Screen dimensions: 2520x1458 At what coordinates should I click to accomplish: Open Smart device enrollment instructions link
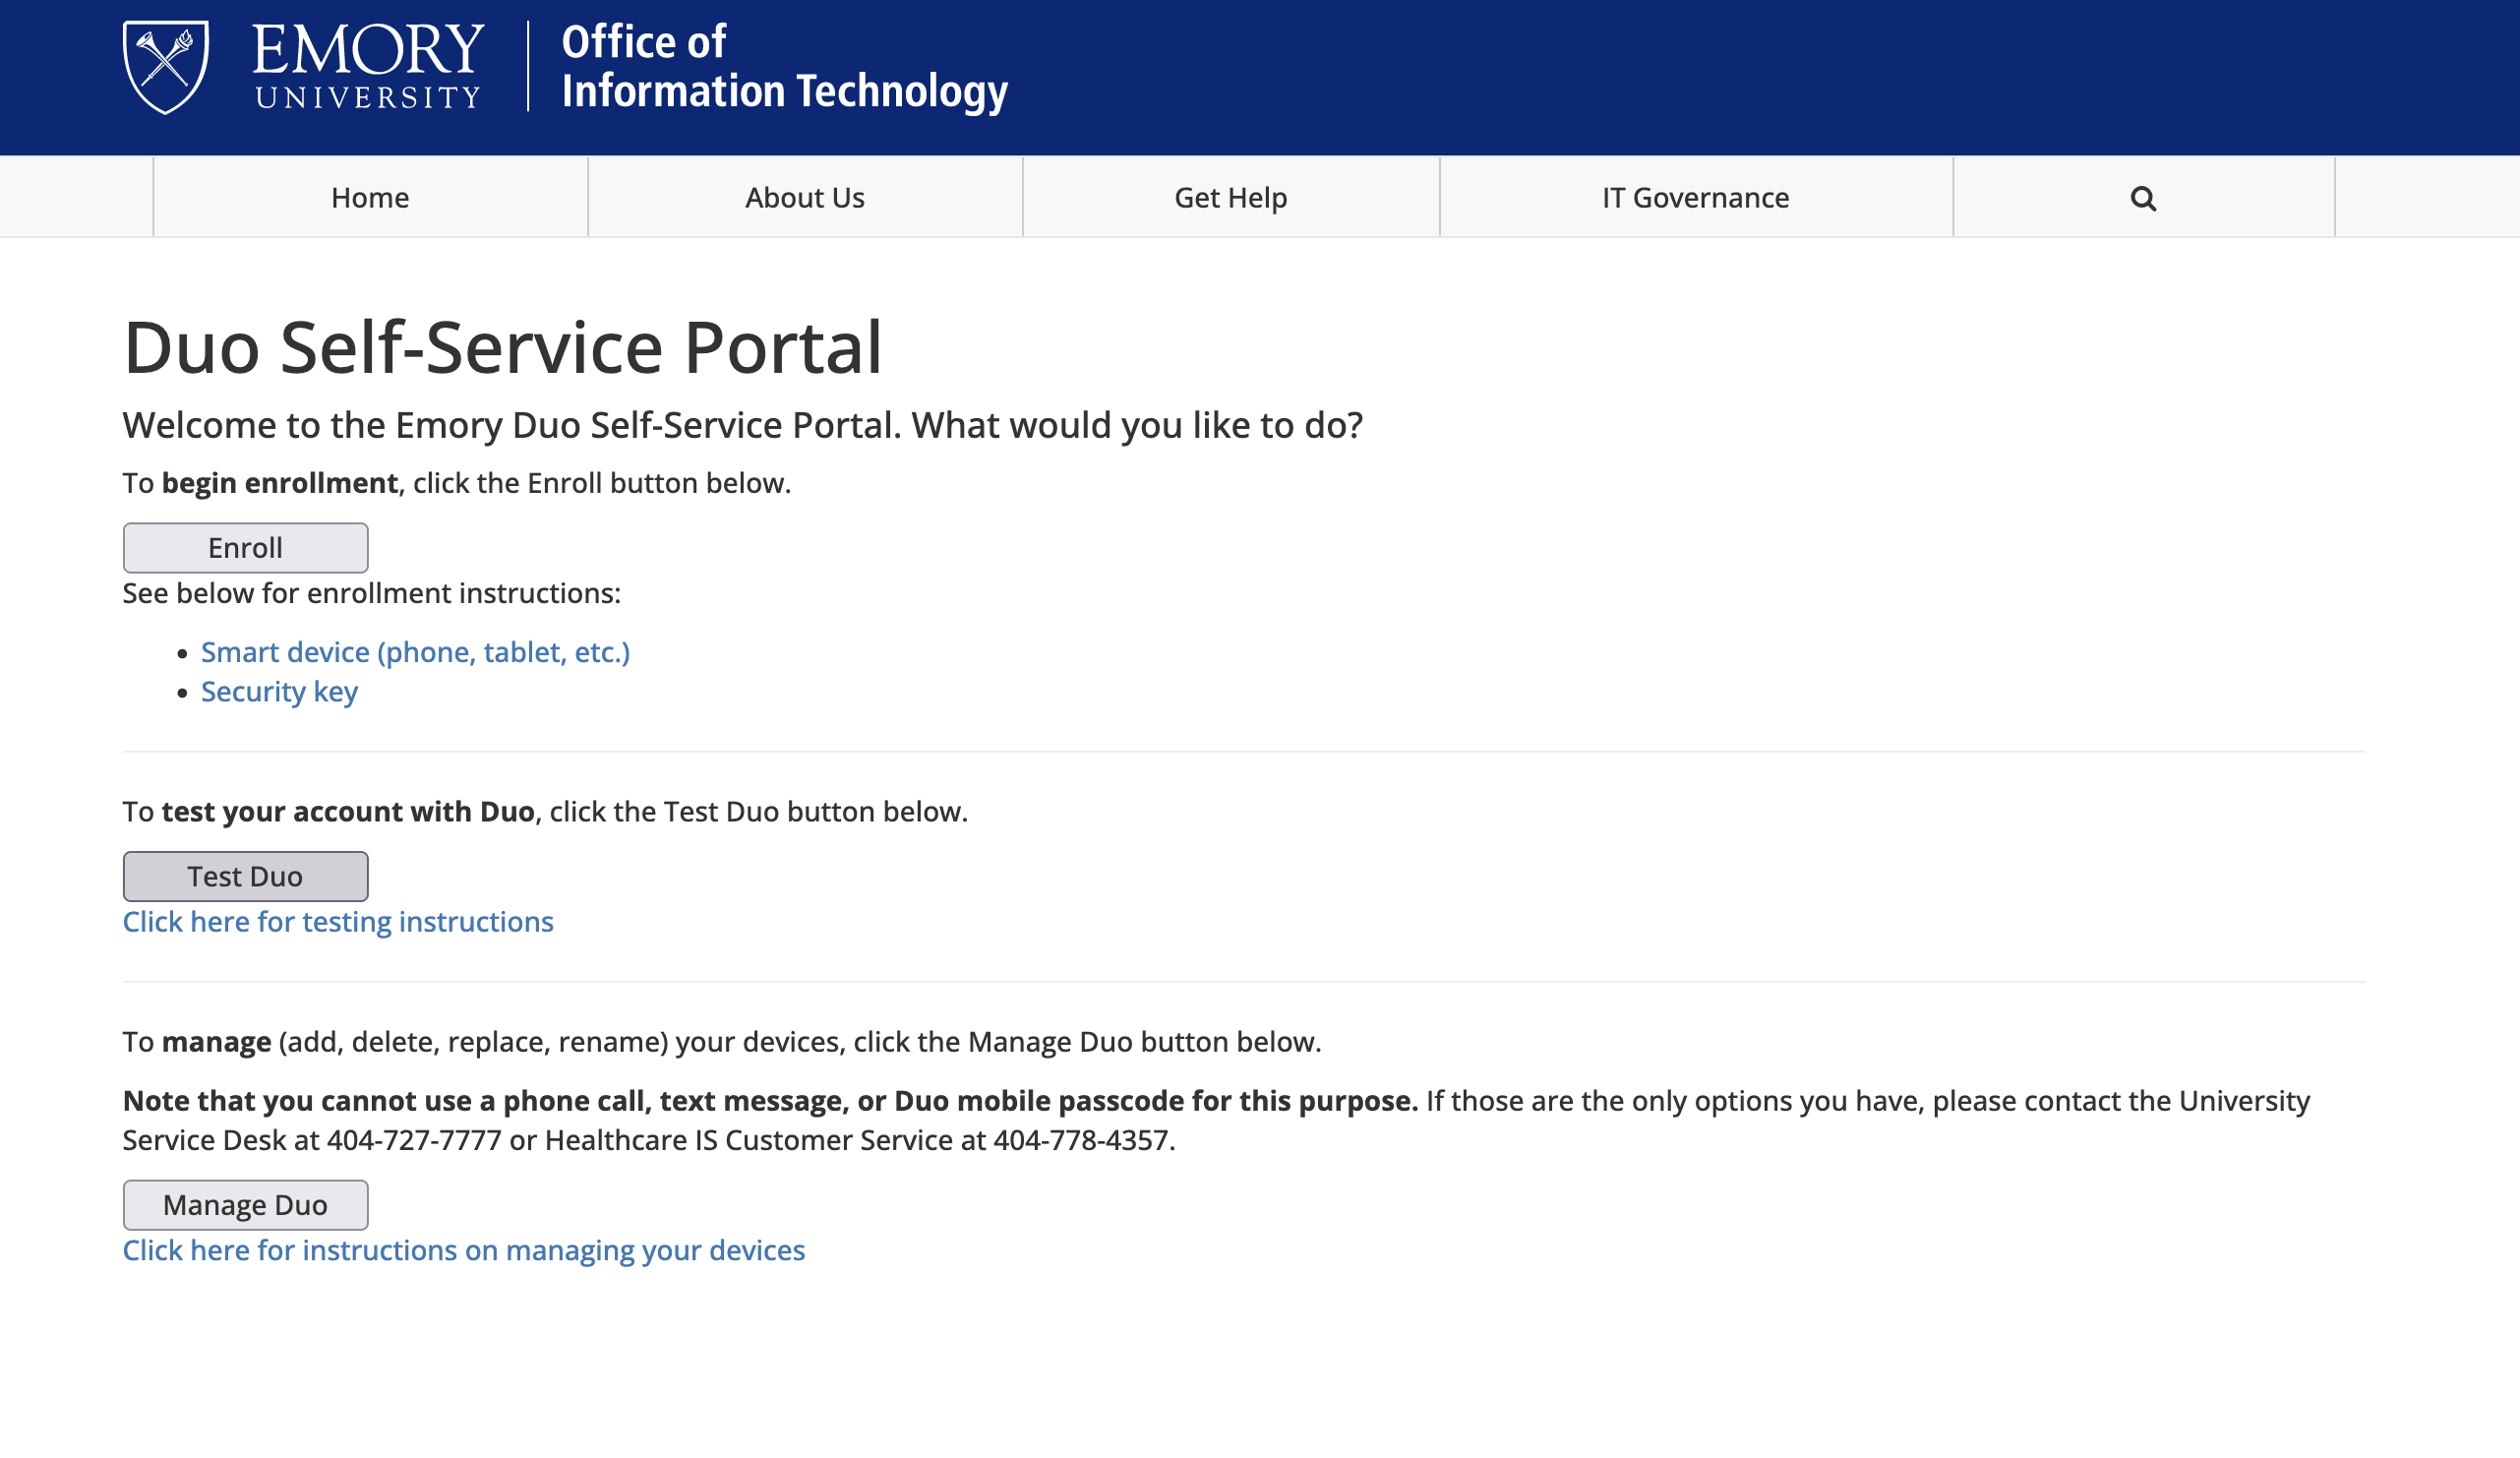[x=415, y=652]
